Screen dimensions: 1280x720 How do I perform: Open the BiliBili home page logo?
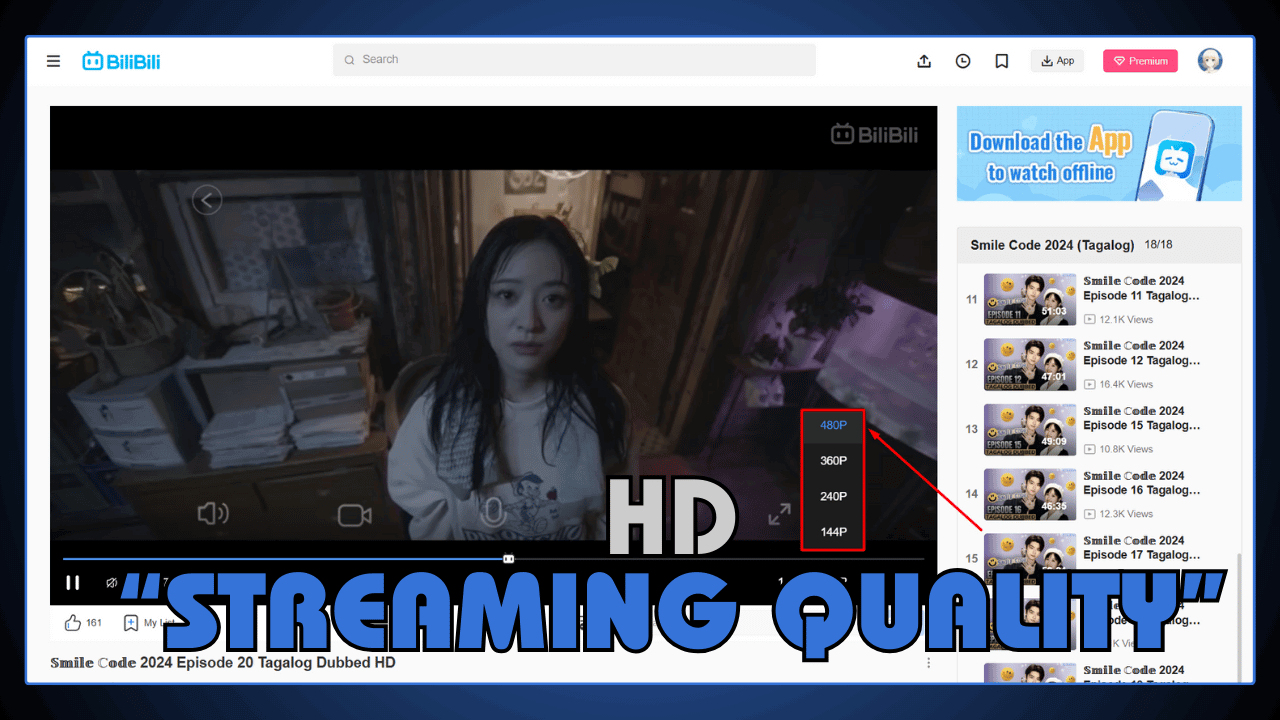pyautogui.click(x=120, y=60)
